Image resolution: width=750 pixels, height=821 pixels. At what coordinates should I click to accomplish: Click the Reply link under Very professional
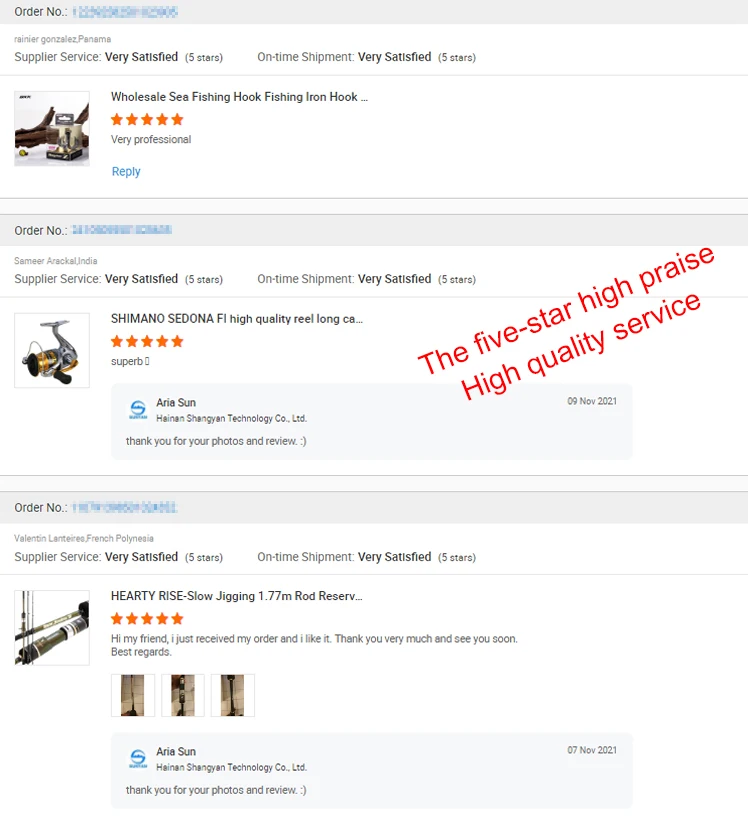click(x=126, y=172)
